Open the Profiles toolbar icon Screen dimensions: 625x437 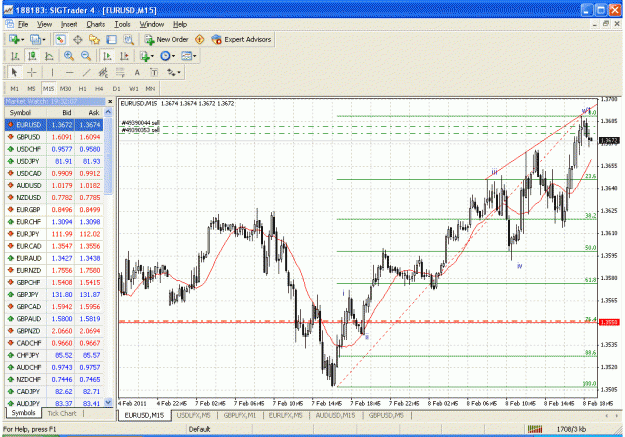(x=35, y=39)
